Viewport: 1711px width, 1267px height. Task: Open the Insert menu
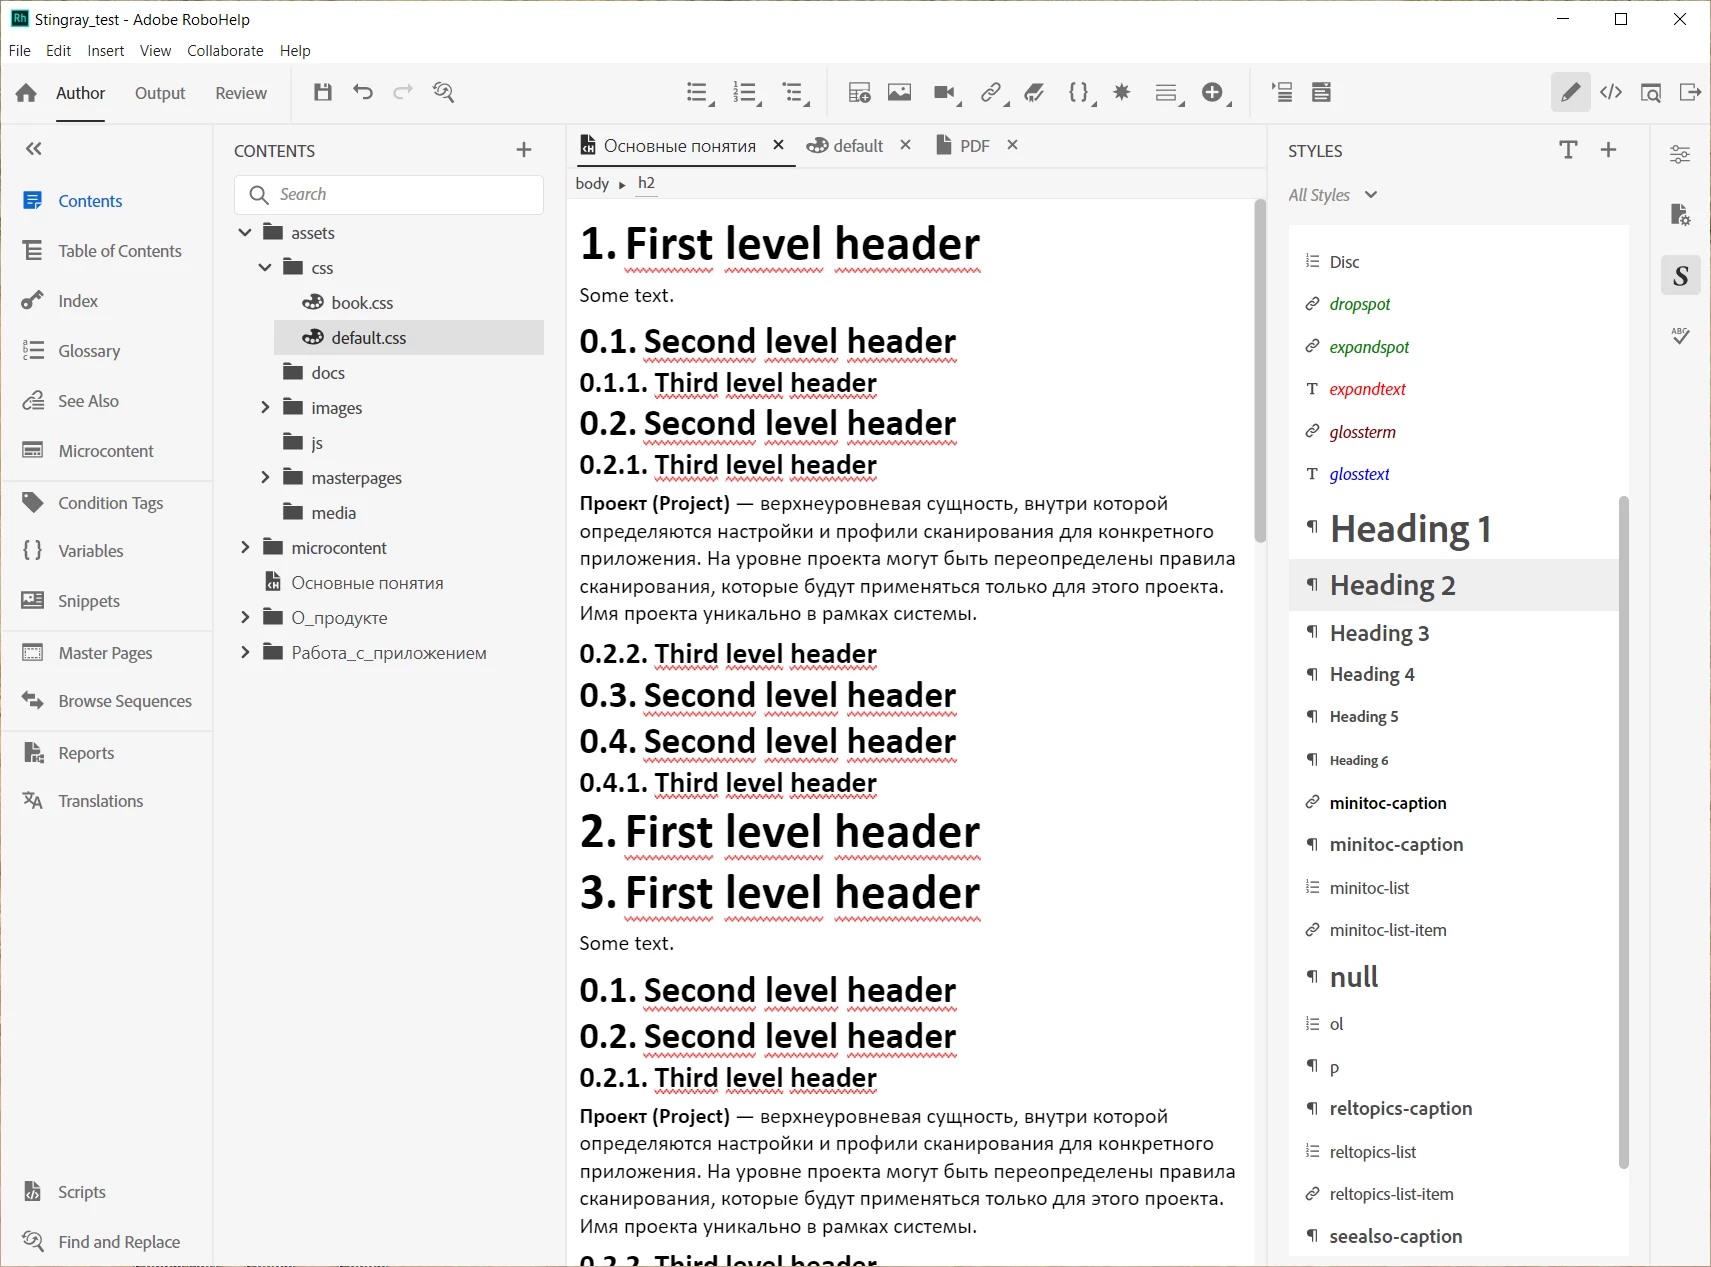click(x=105, y=50)
